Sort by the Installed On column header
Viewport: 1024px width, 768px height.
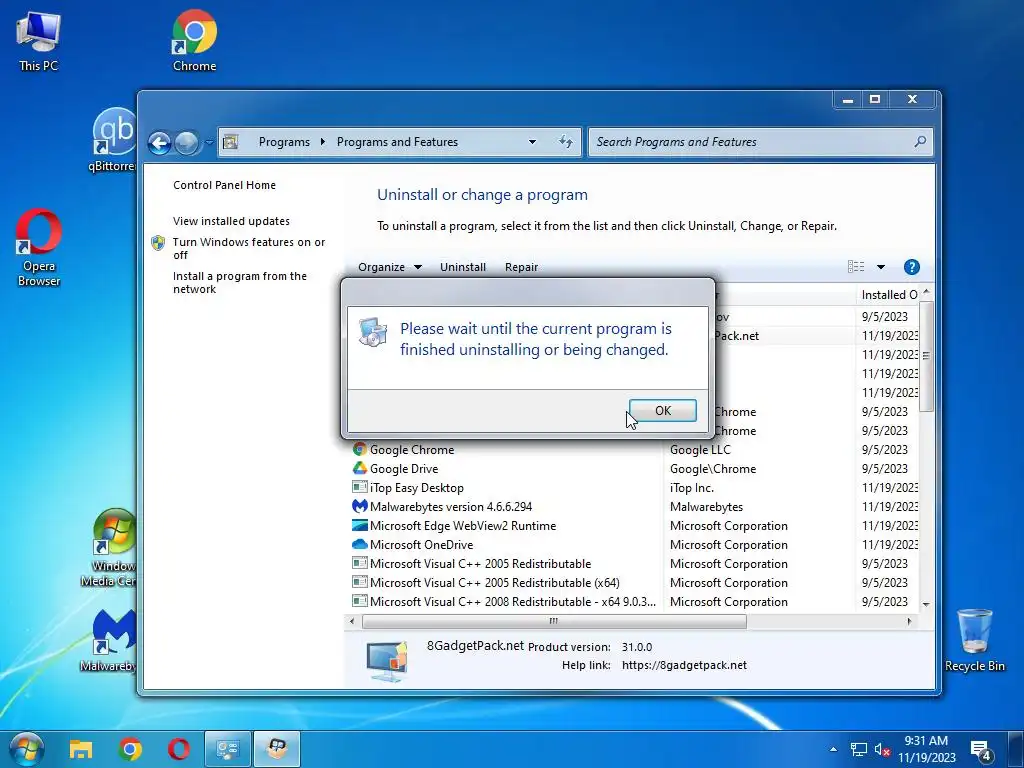click(x=887, y=295)
